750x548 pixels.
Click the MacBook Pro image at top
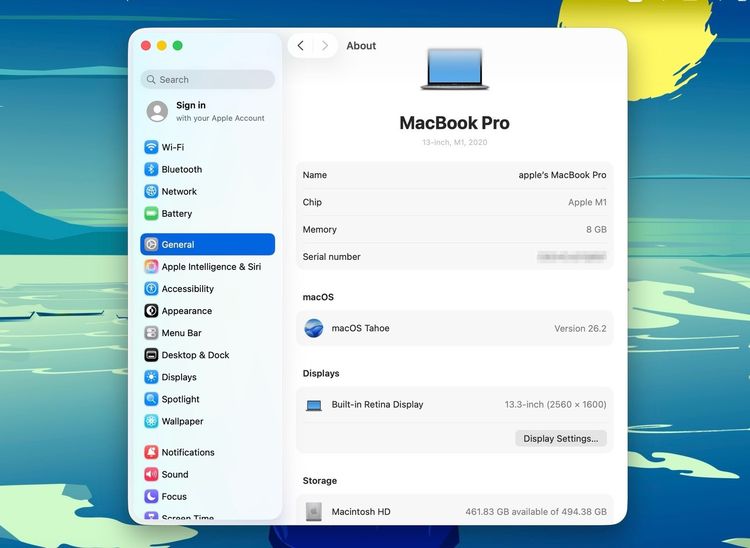[x=454, y=69]
